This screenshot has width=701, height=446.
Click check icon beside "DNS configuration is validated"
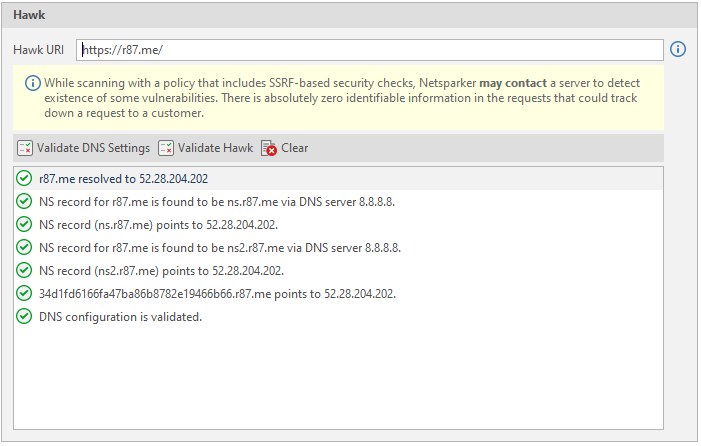pyautogui.click(x=25, y=316)
